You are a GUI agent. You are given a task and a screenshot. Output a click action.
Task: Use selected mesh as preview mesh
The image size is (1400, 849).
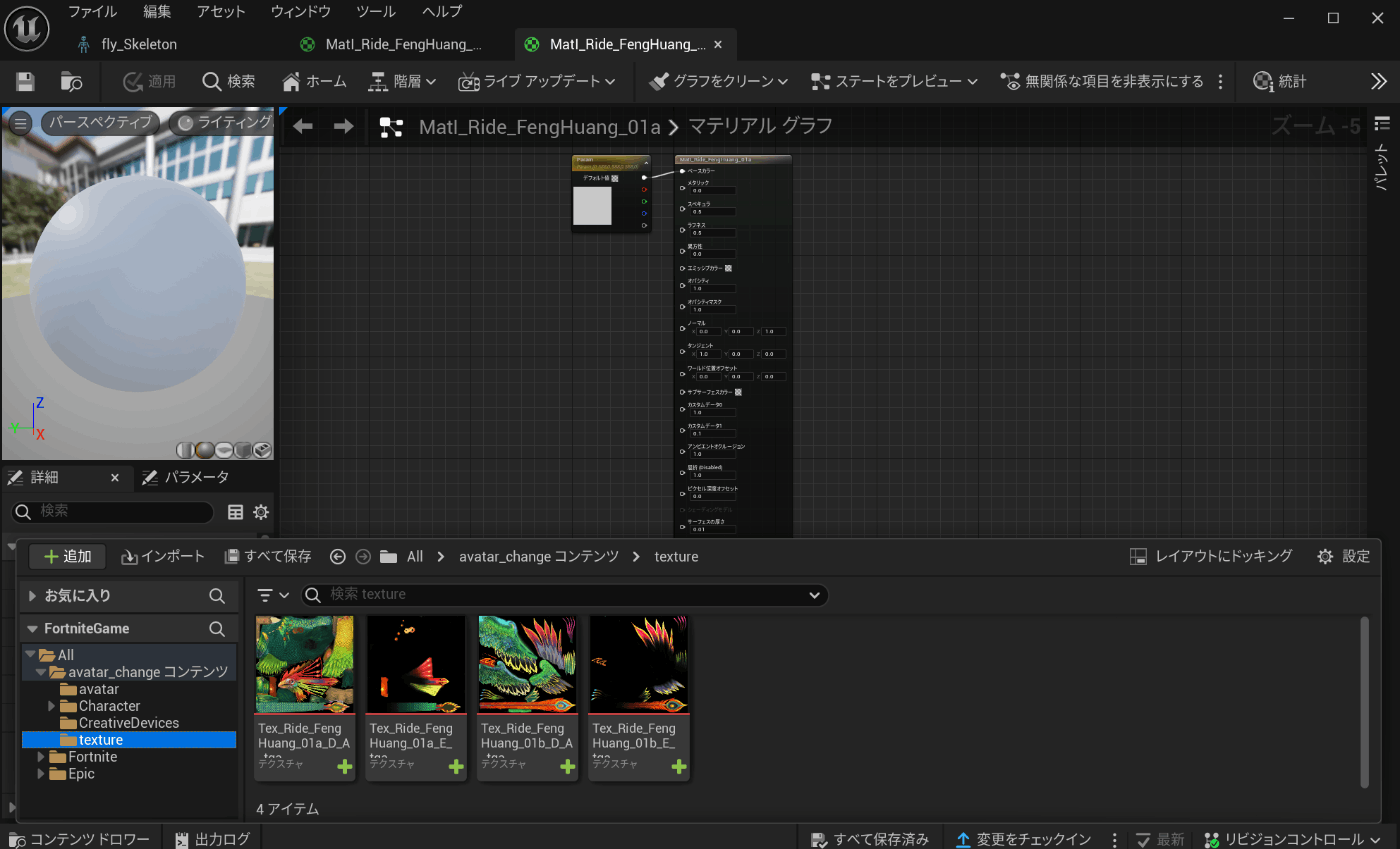point(262,450)
